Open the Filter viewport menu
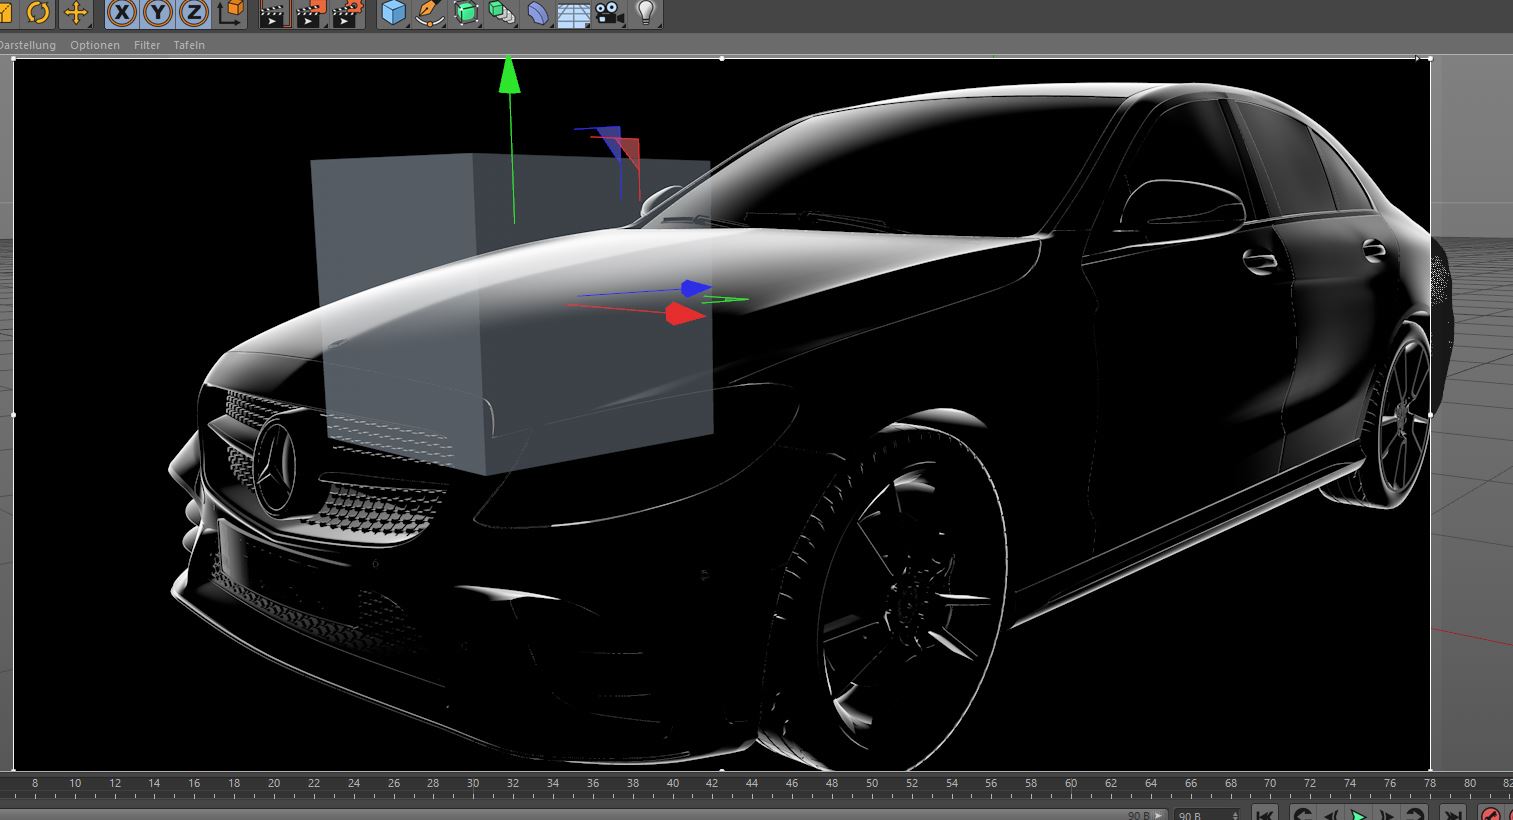This screenshot has height=820, width=1513. coord(147,45)
